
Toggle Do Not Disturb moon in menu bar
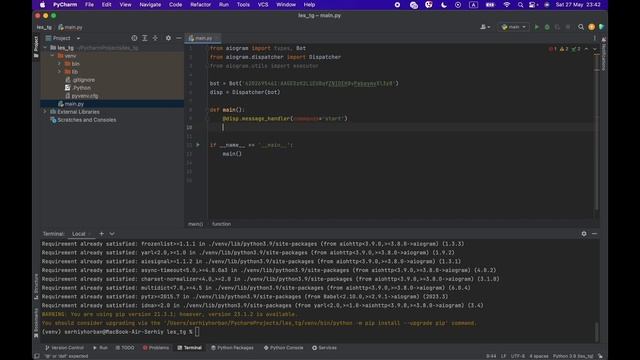click(444, 5)
